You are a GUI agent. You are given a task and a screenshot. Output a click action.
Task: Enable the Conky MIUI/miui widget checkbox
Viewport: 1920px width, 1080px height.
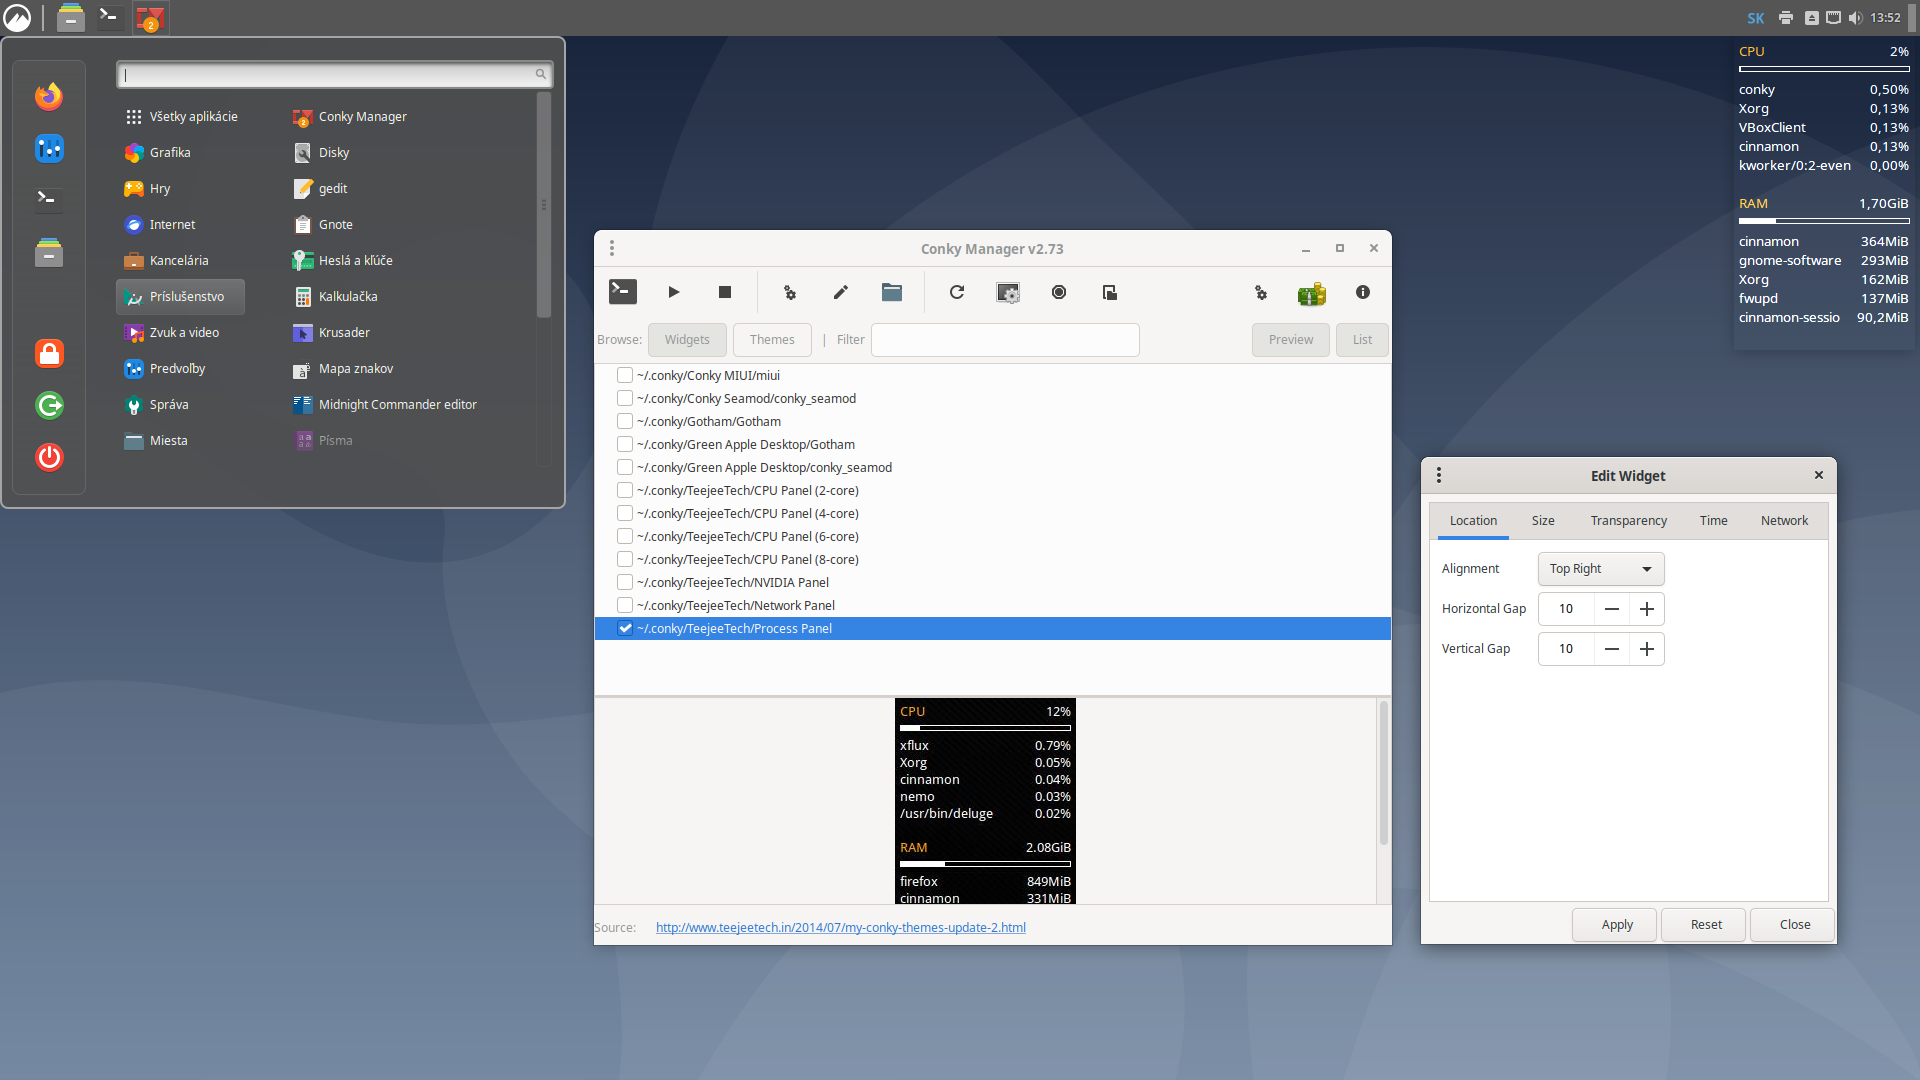[625, 375]
